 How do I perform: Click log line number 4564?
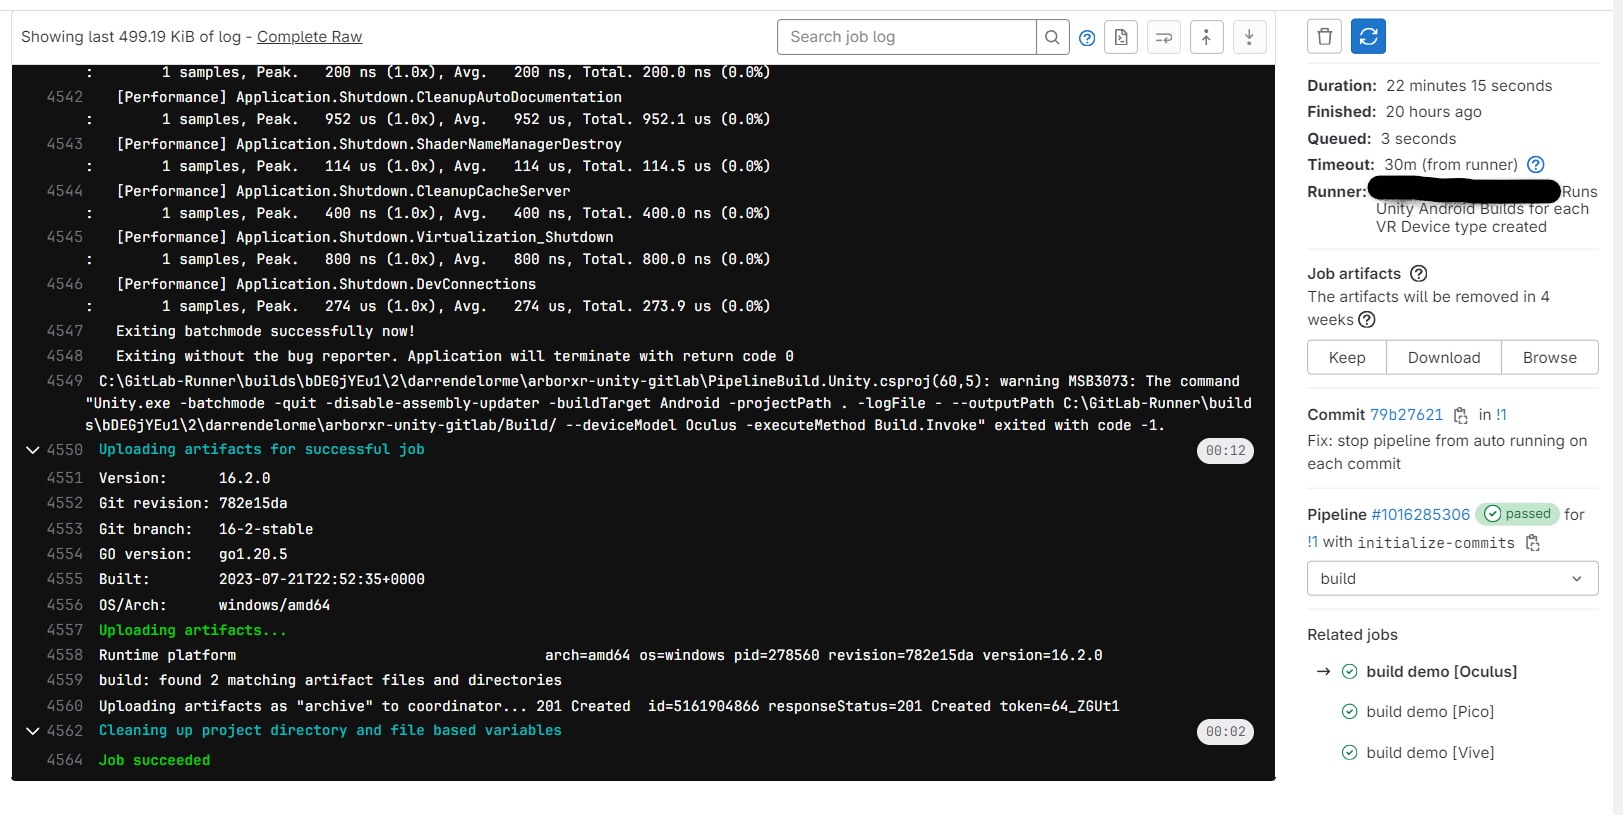point(65,760)
